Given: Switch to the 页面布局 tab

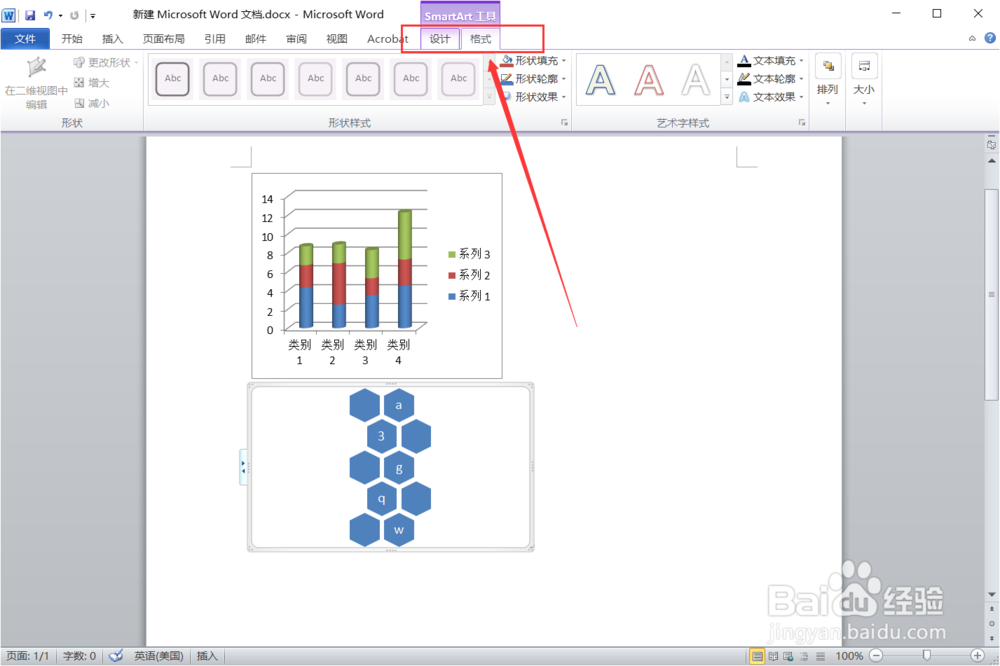Looking at the screenshot, I should point(164,38).
